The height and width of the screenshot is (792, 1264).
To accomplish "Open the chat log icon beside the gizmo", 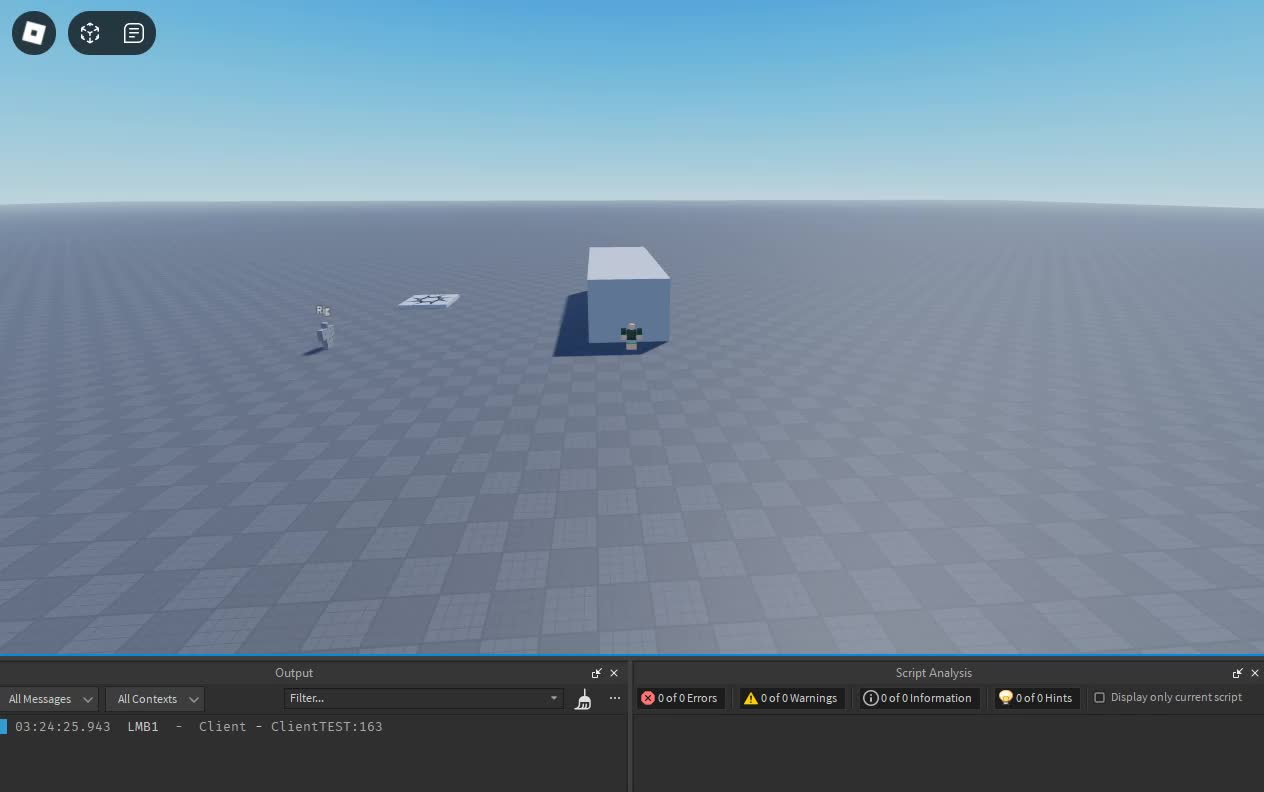I will point(133,32).
